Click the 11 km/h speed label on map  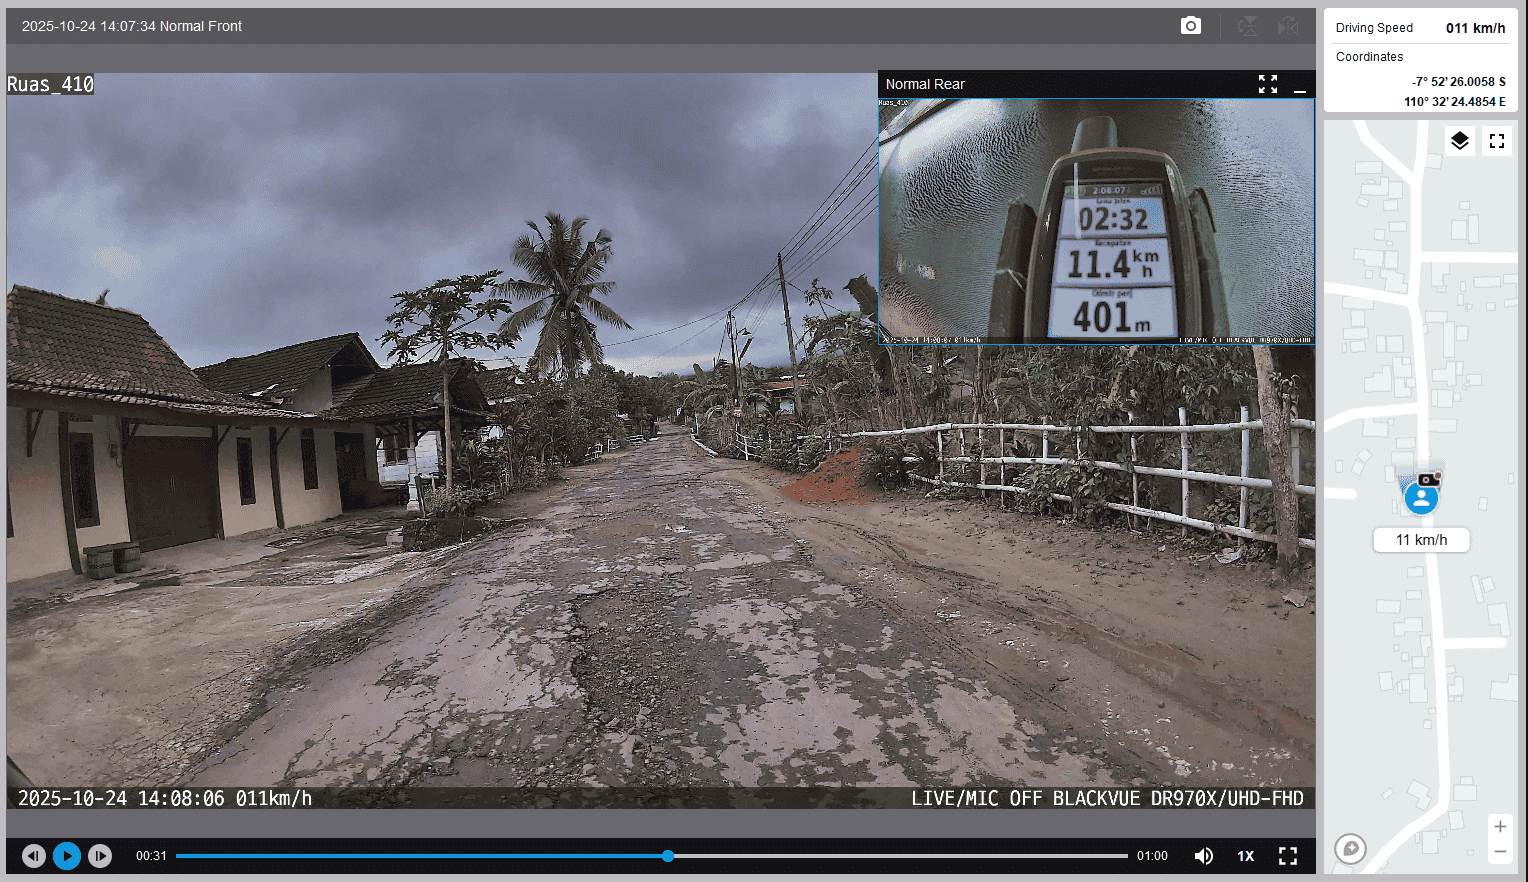[1421, 540]
